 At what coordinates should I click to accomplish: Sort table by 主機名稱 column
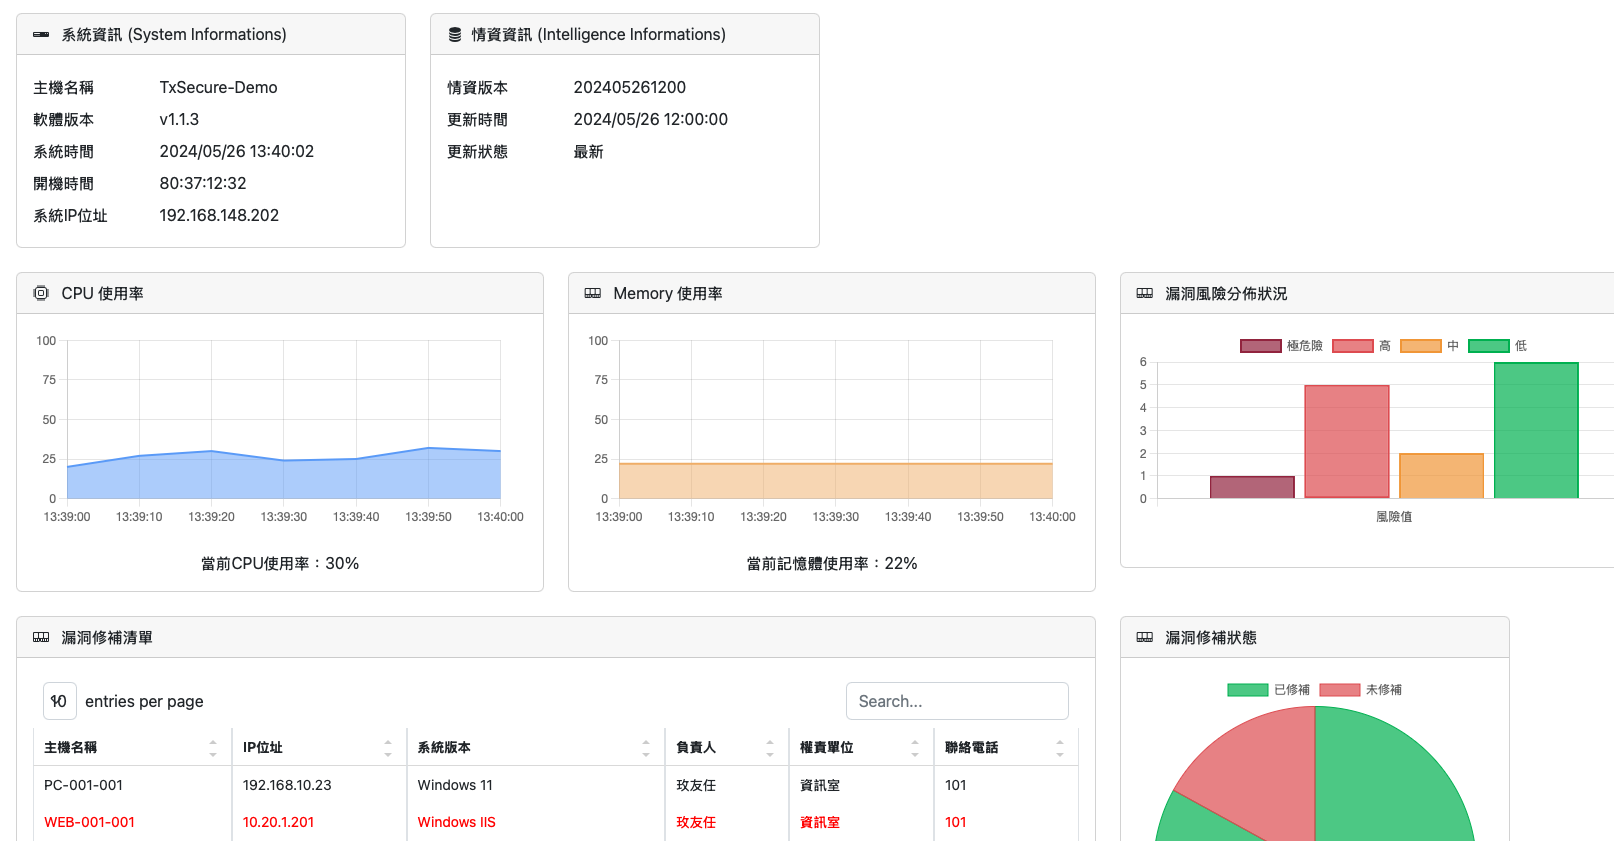(x=132, y=747)
